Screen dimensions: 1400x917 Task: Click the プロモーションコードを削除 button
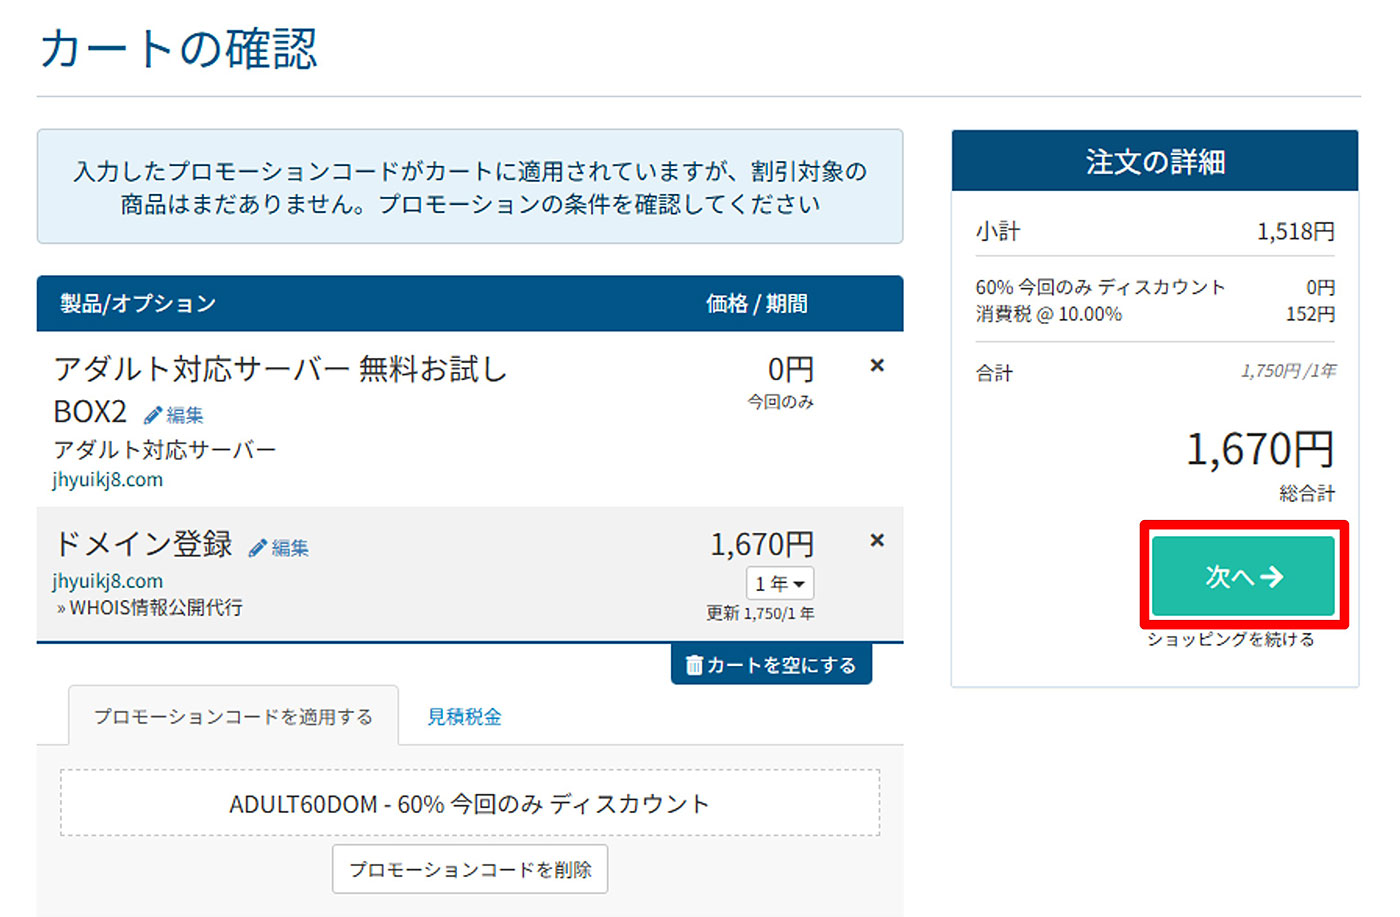tap(470, 869)
